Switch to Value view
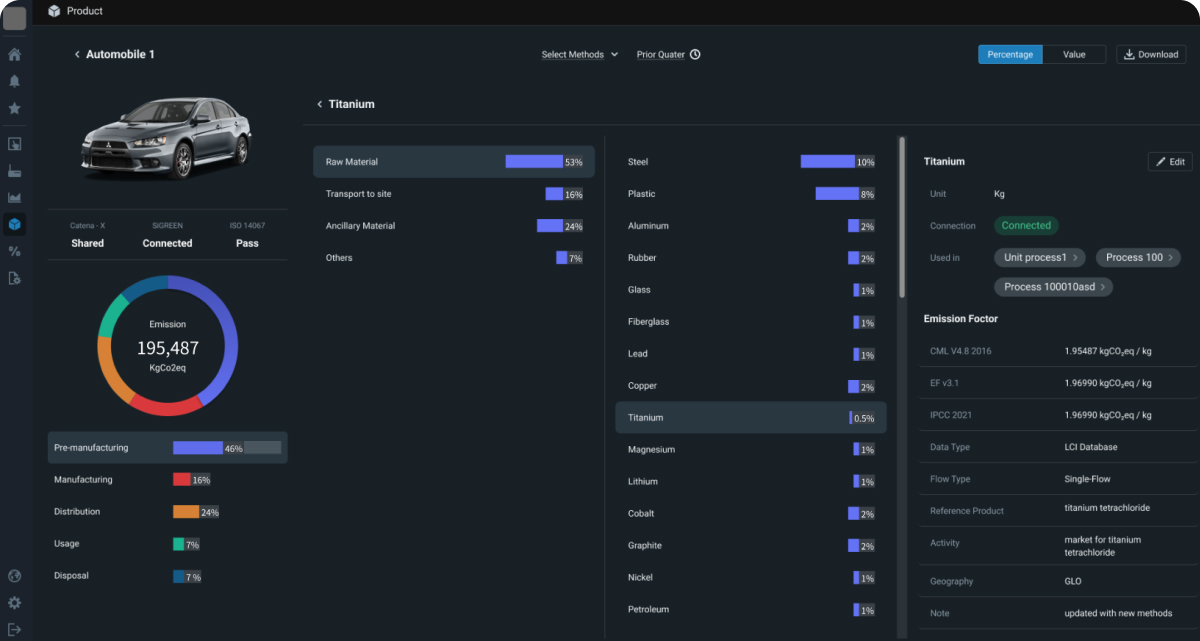Viewport: 1200px width, 641px height. coord(1074,54)
